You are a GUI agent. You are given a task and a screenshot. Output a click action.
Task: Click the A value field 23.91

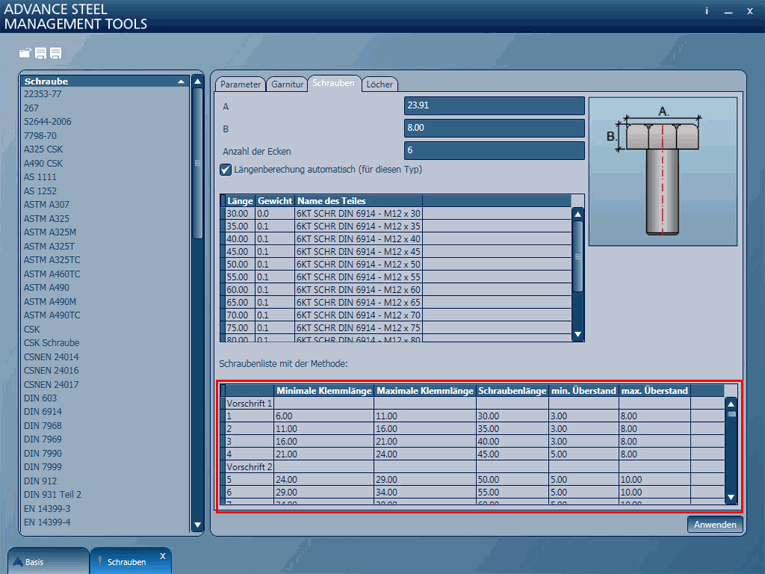[x=494, y=105]
